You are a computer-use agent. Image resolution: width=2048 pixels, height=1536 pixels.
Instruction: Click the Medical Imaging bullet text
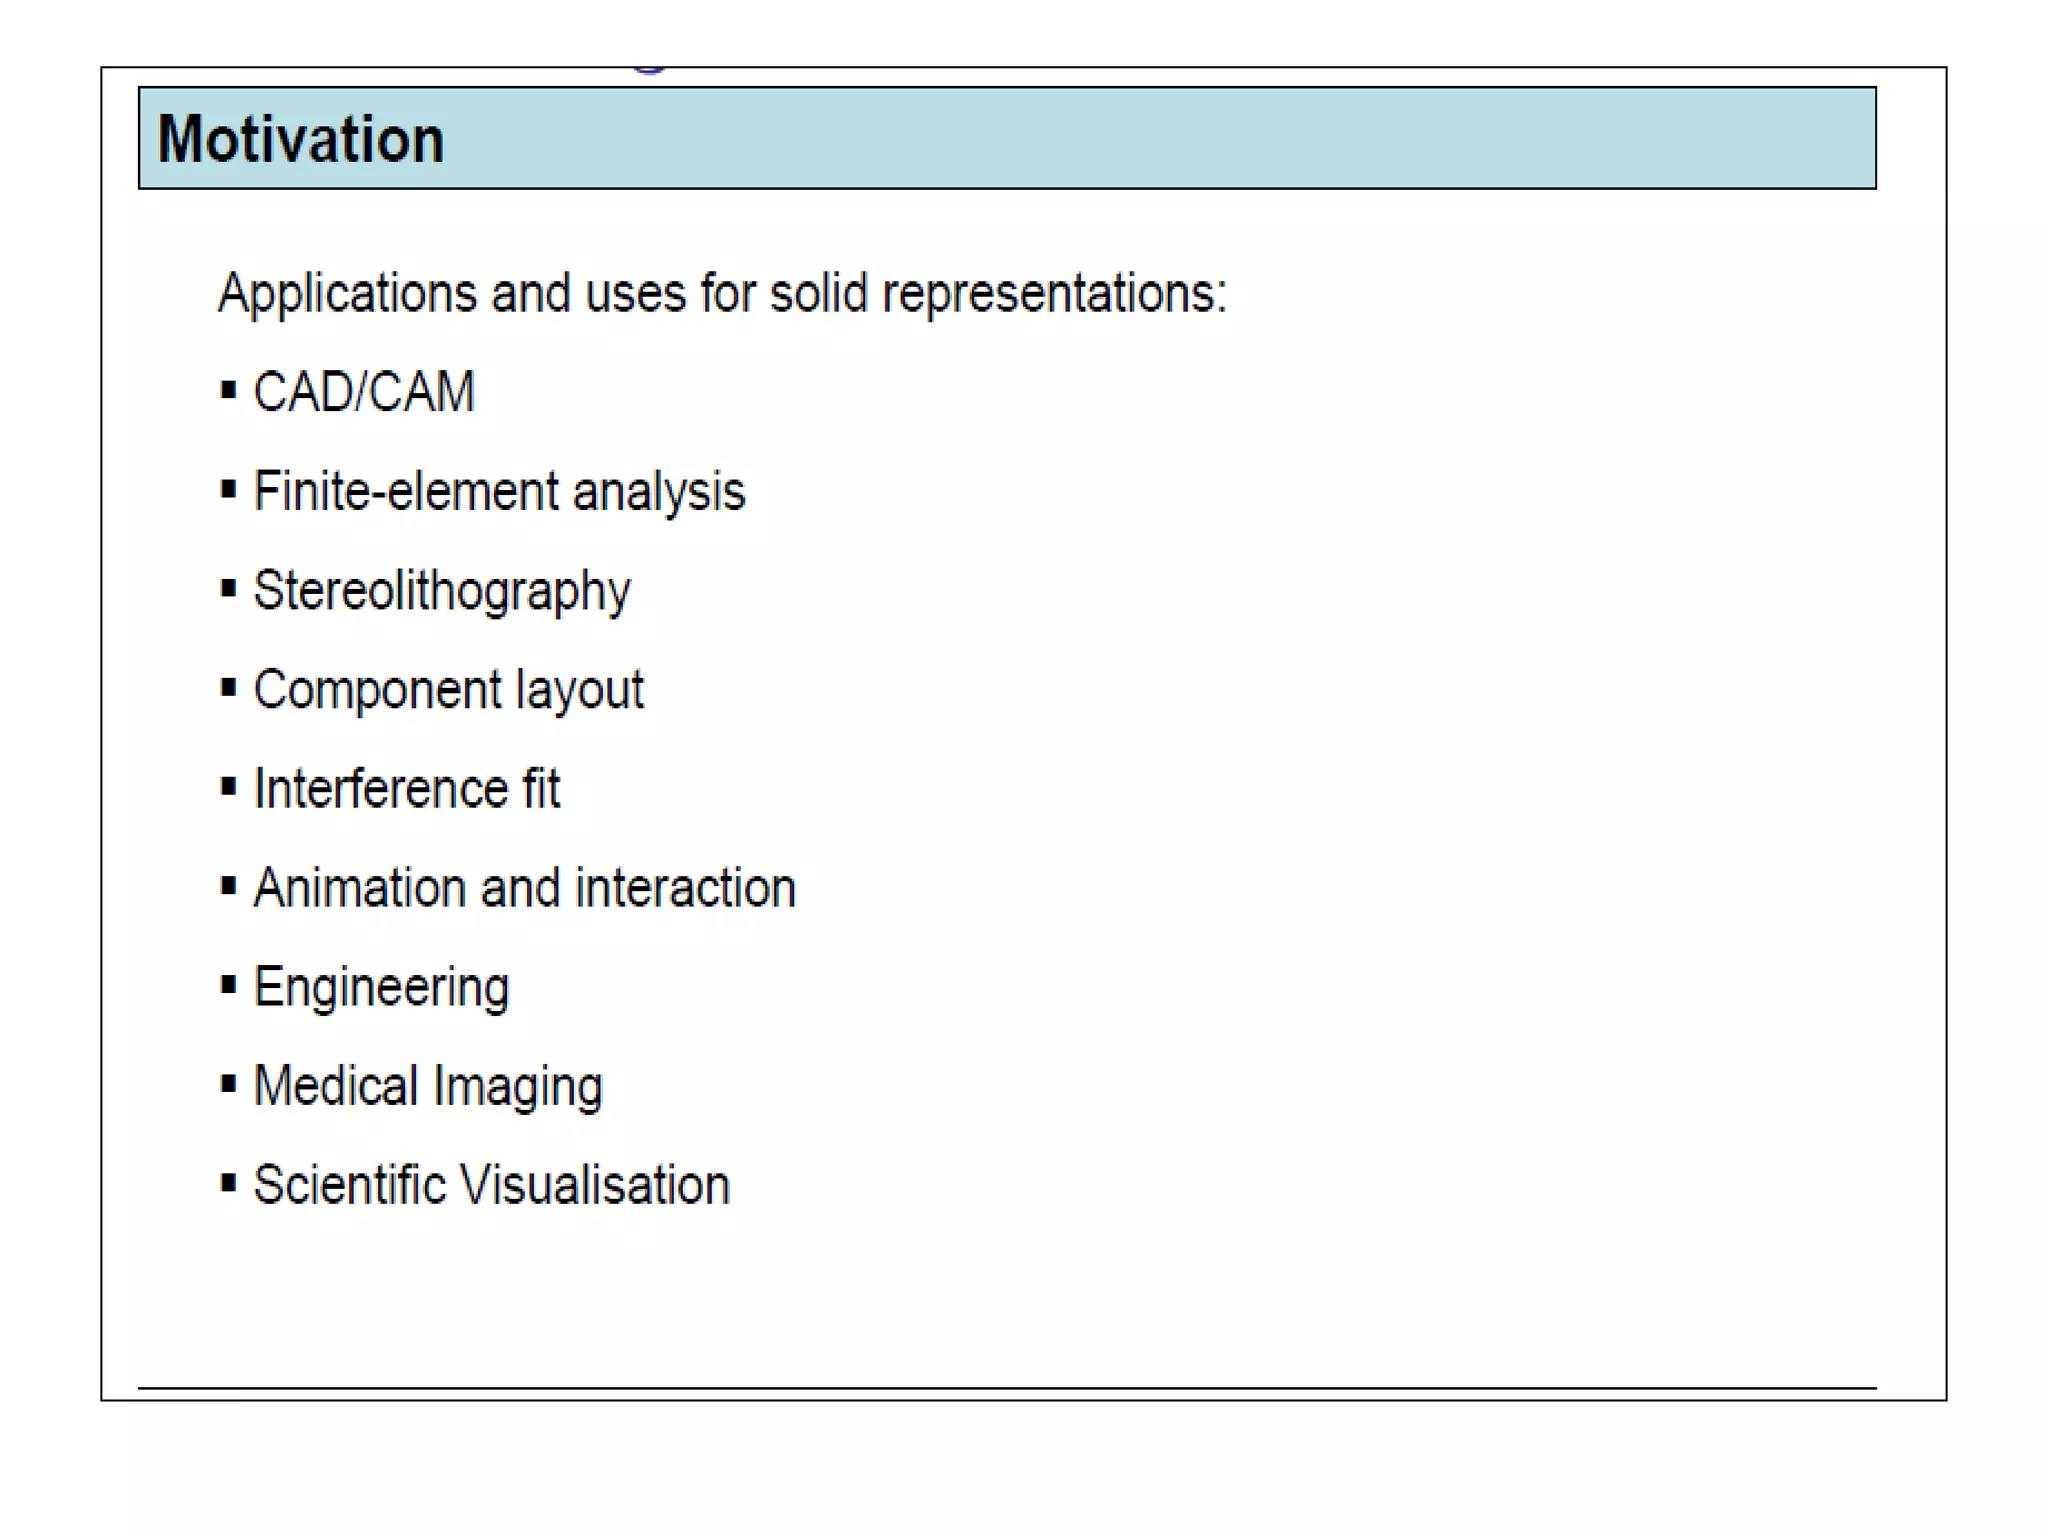click(x=428, y=1087)
